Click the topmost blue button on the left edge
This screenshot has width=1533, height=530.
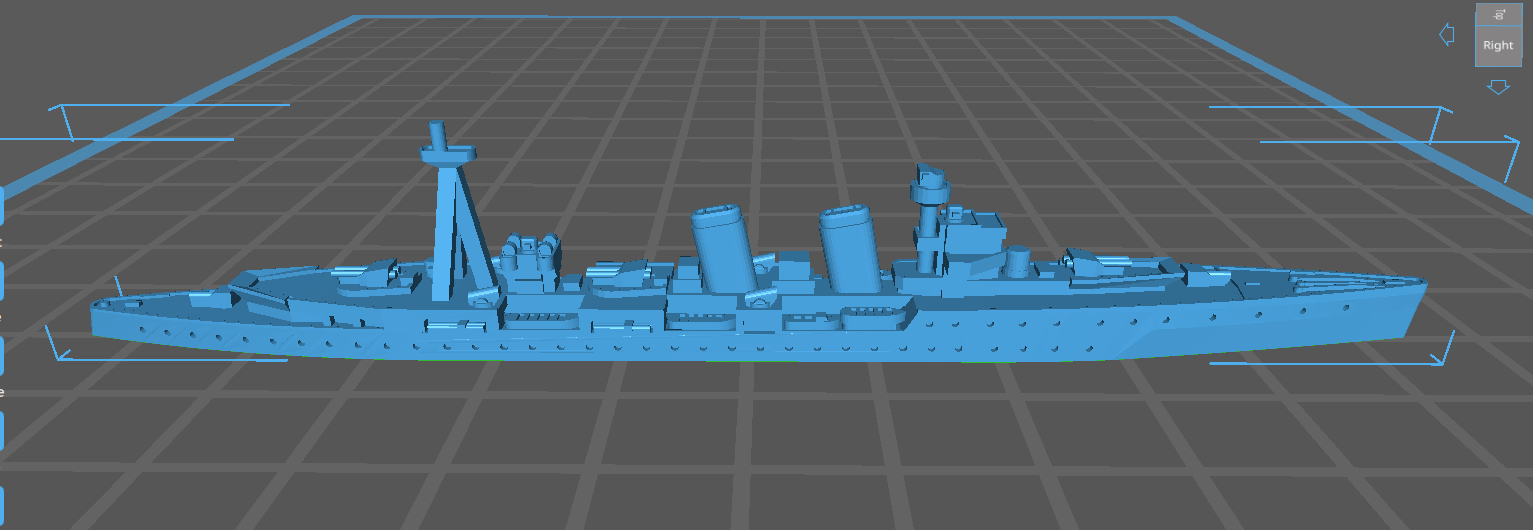(x=2, y=204)
